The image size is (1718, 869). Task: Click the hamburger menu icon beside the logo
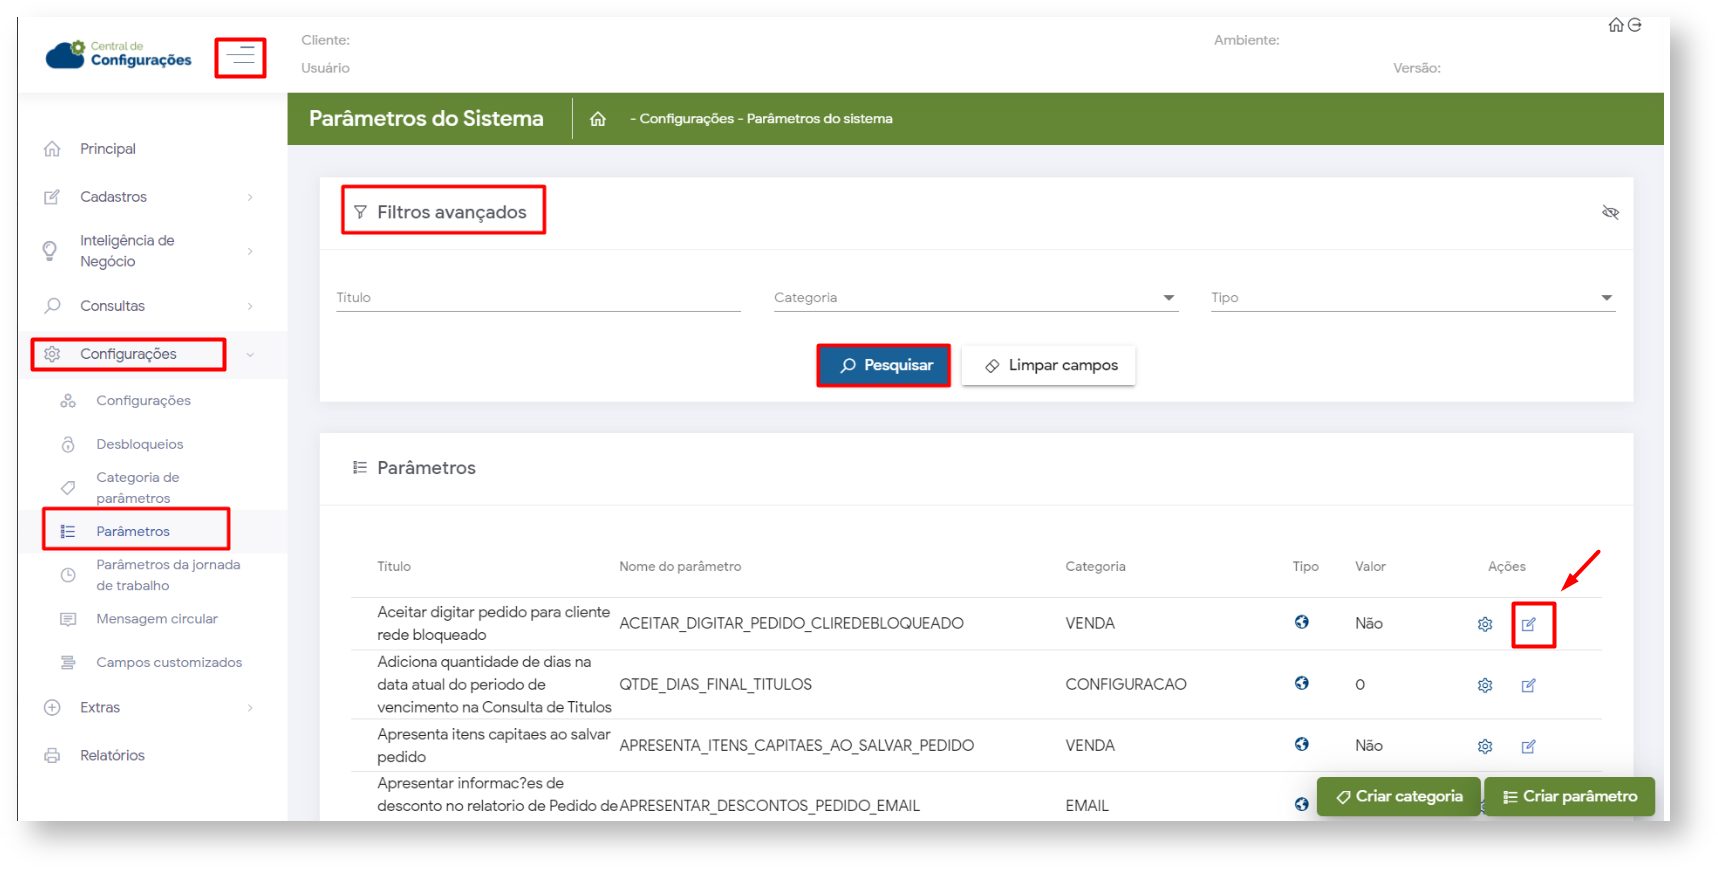[x=240, y=57]
